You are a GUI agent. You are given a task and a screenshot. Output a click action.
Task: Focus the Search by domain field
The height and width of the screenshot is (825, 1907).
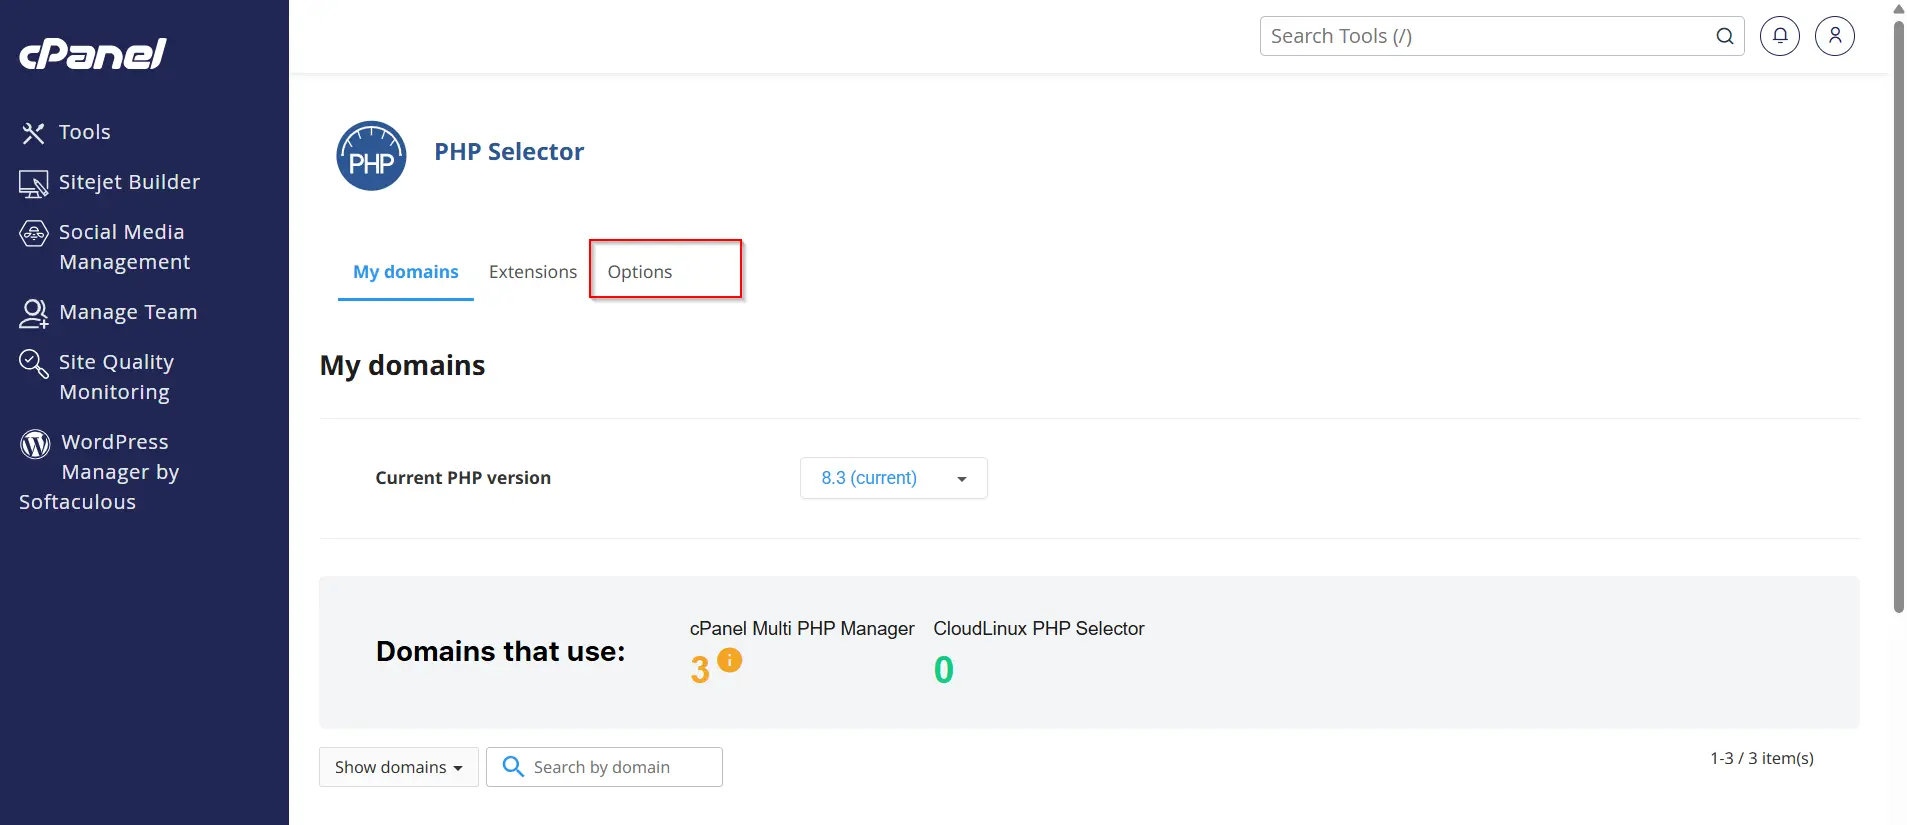604,767
